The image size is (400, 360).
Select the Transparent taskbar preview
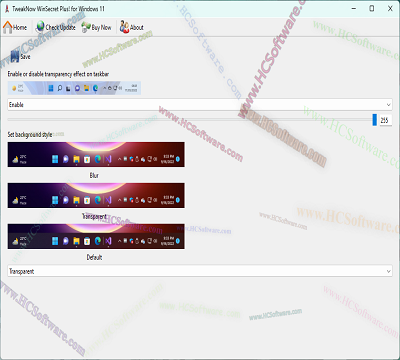click(96, 195)
